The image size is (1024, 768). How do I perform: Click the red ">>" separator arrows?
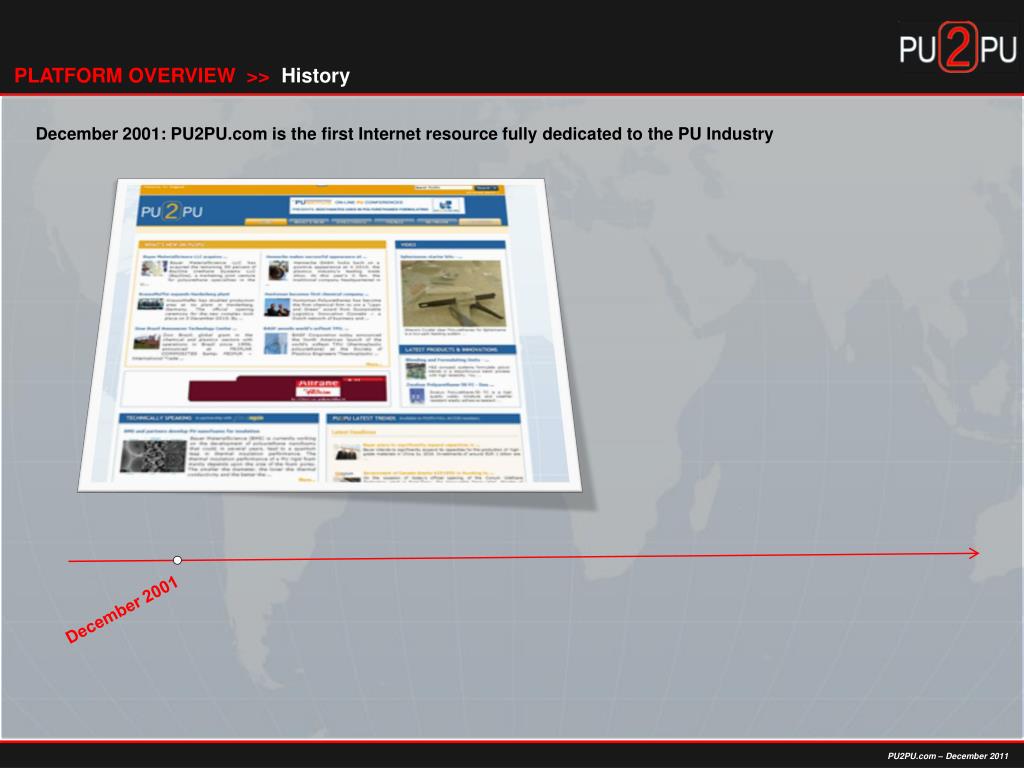258,78
